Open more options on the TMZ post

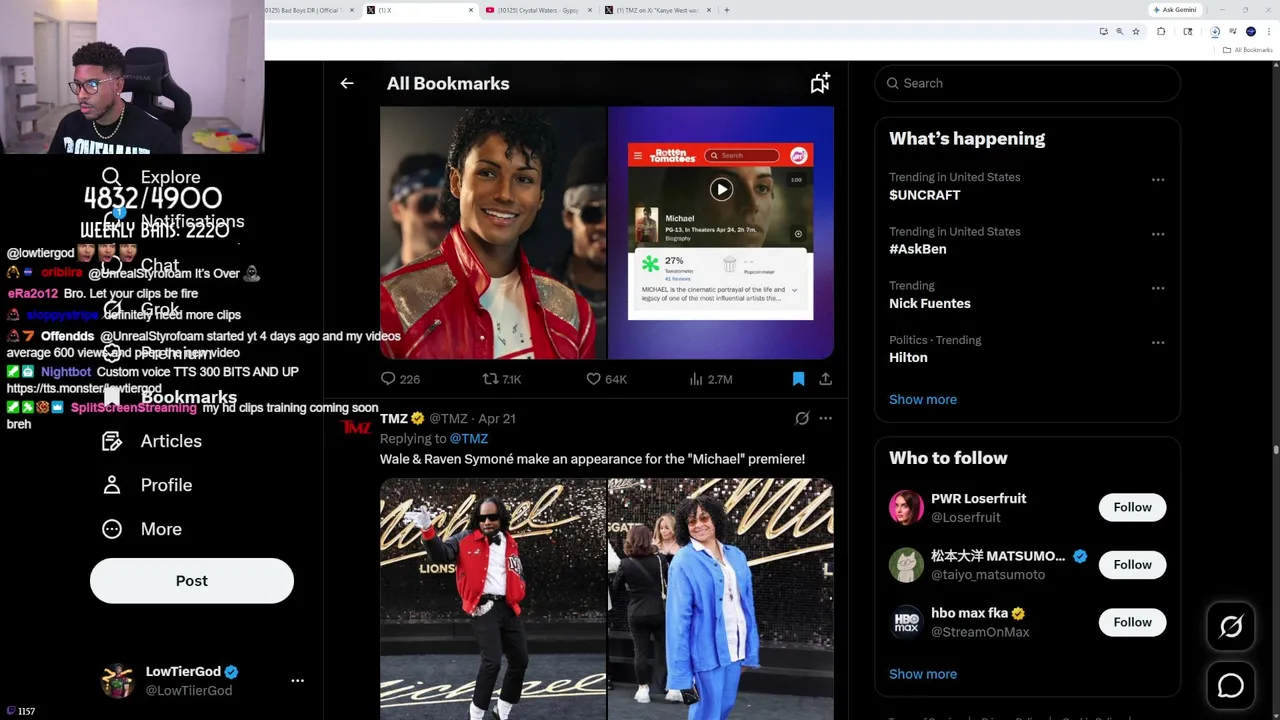point(825,418)
